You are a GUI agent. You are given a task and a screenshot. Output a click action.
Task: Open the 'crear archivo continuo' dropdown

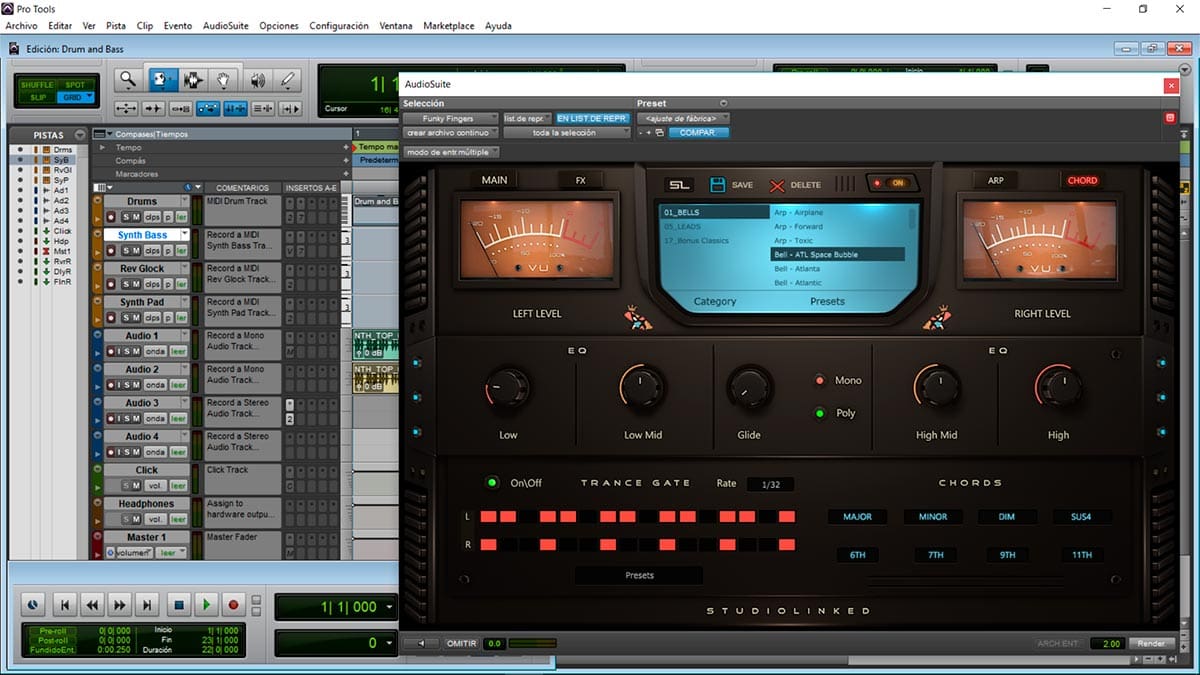[x=451, y=132]
